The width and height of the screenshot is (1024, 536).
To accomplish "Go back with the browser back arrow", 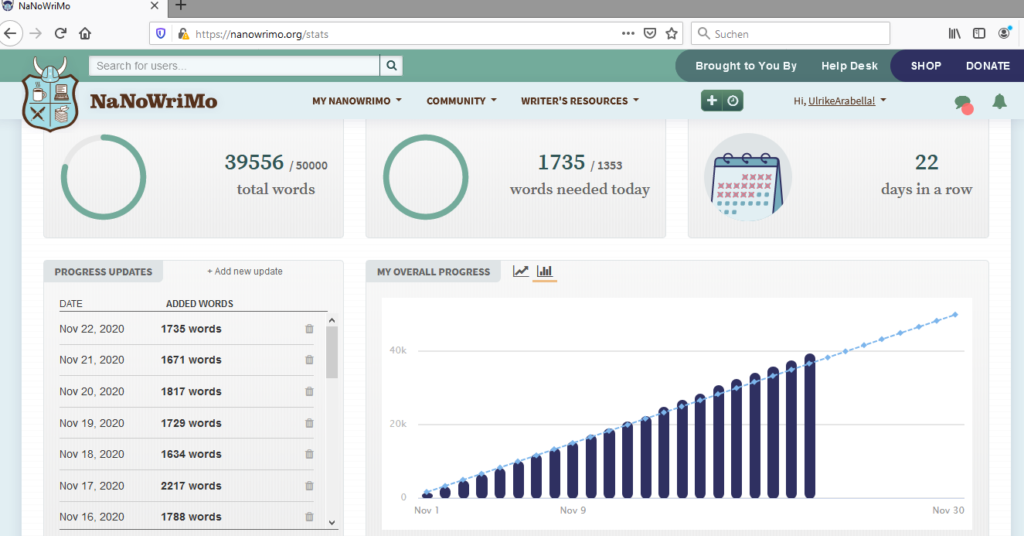I will pos(10,33).
